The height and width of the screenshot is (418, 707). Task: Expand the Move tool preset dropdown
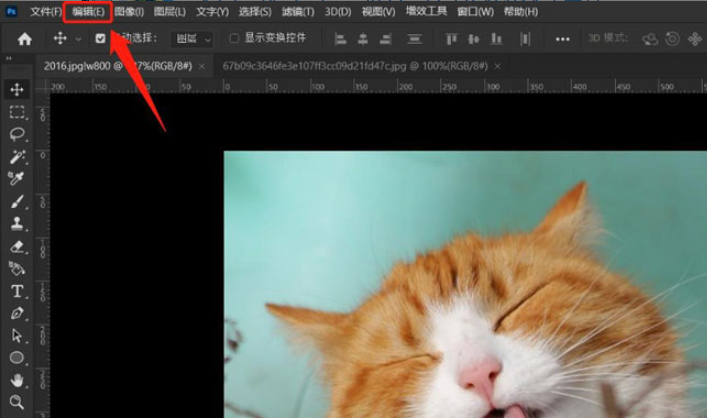point(78,39)
